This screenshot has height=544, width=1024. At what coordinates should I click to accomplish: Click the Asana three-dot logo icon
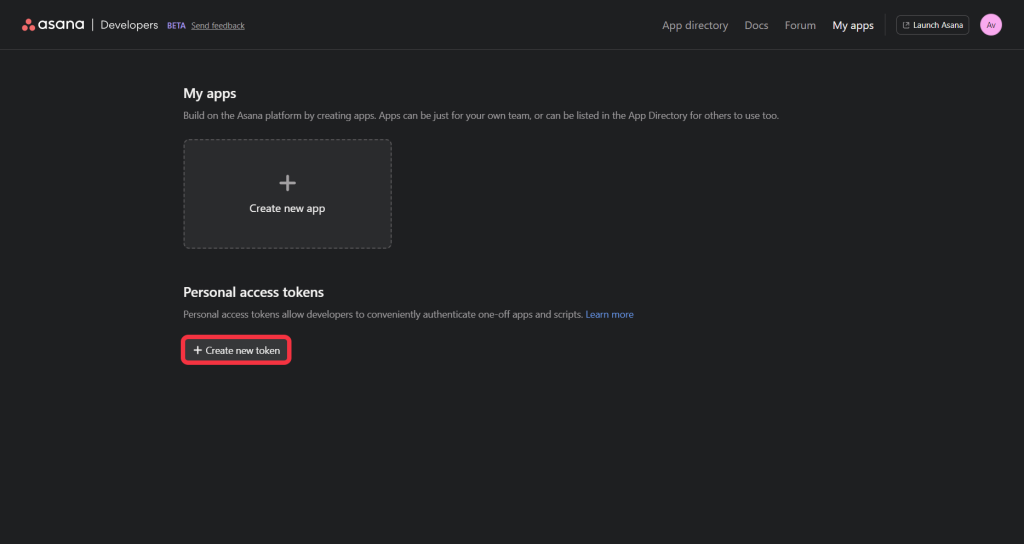pos(29,25)
